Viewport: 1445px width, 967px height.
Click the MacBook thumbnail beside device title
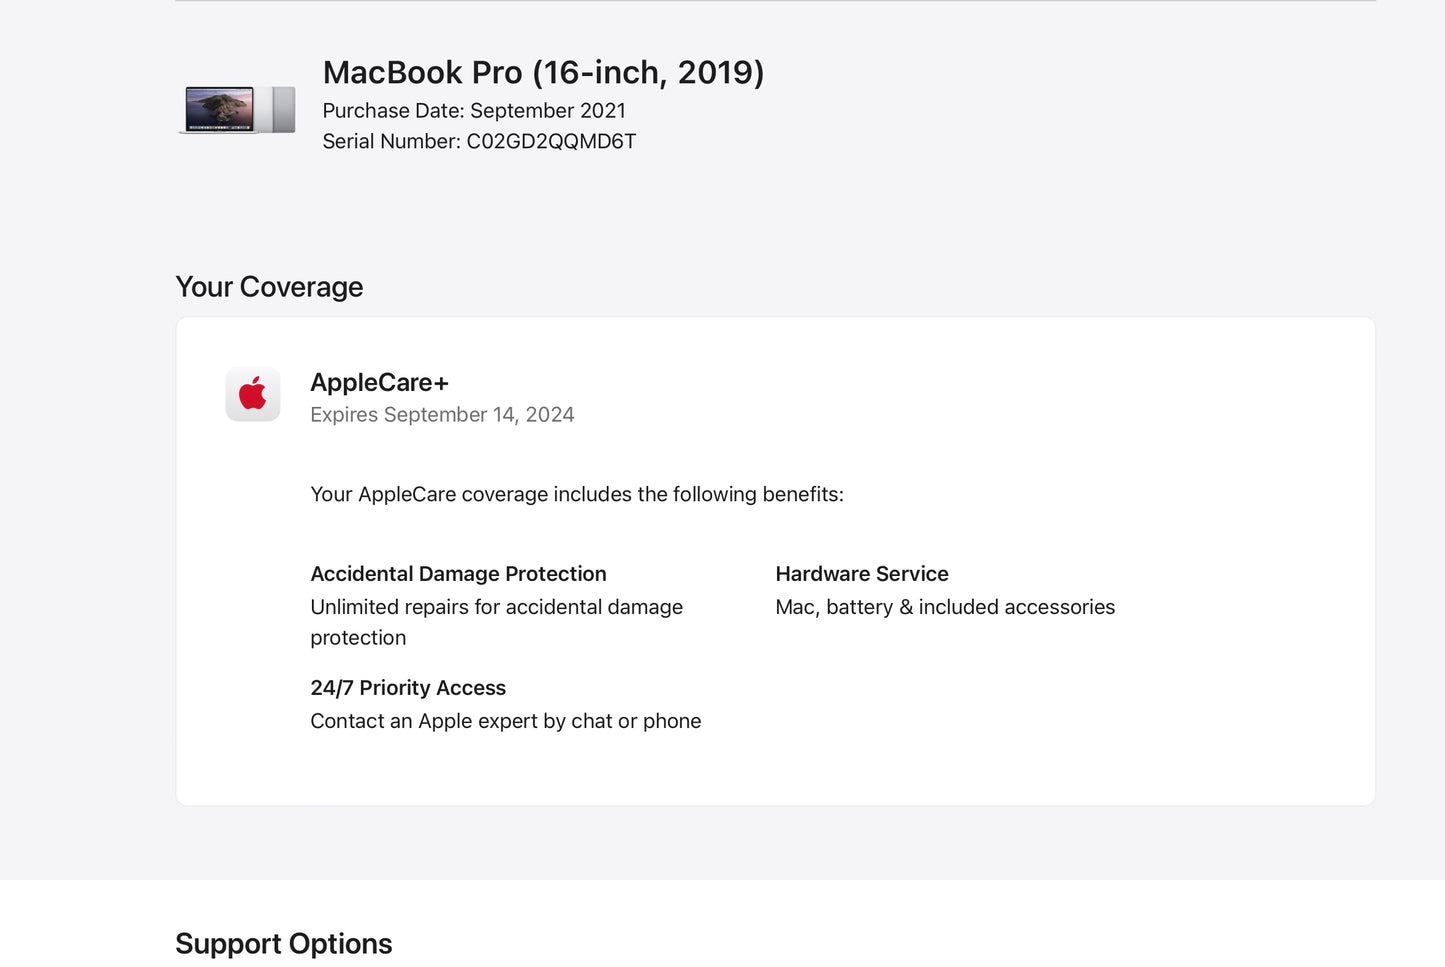tap(237, 108)
